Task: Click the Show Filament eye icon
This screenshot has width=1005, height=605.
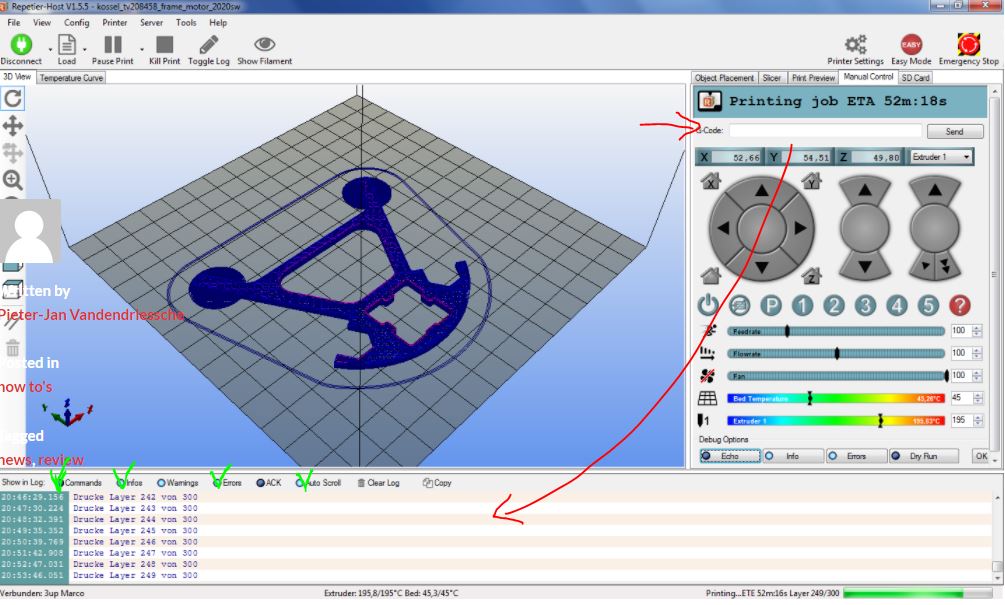Action: [x=264, y=45]
